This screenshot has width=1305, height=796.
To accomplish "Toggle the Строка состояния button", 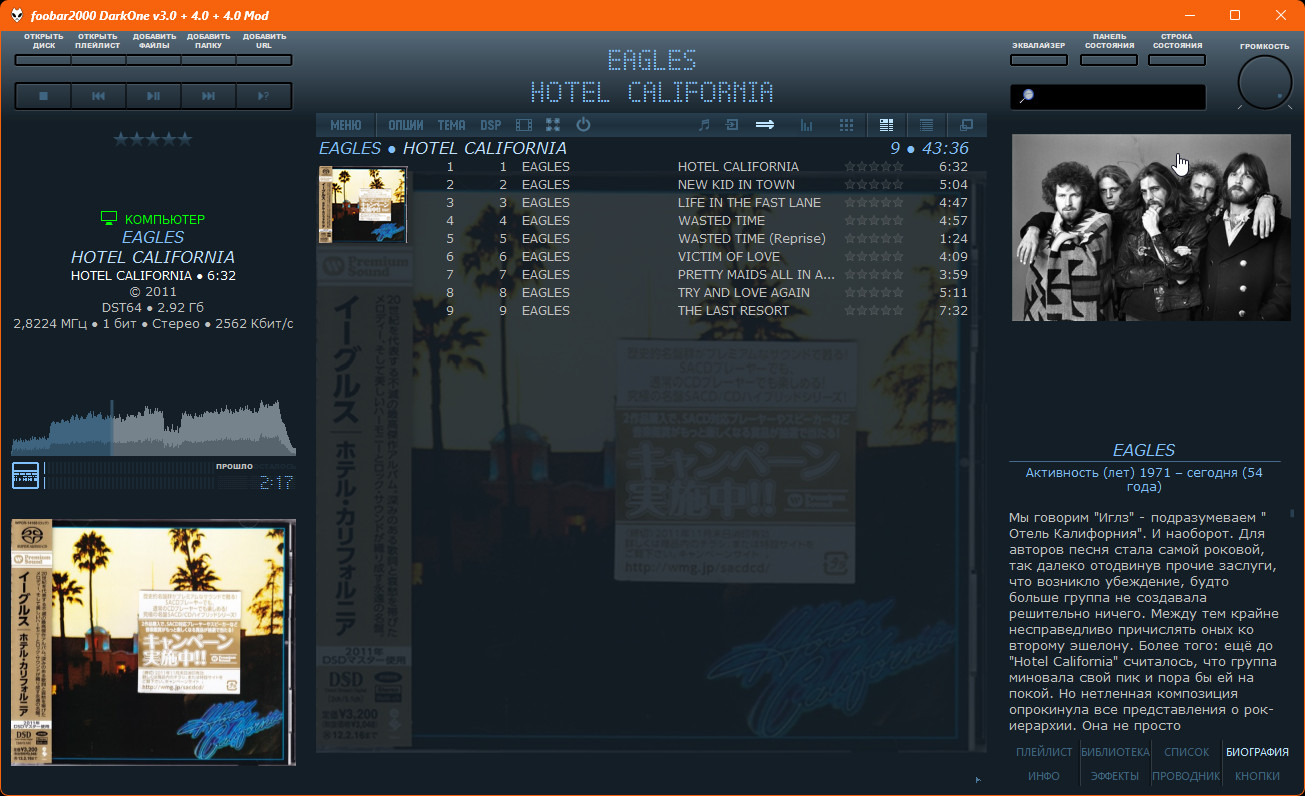I will click(x=1177, y=60).
